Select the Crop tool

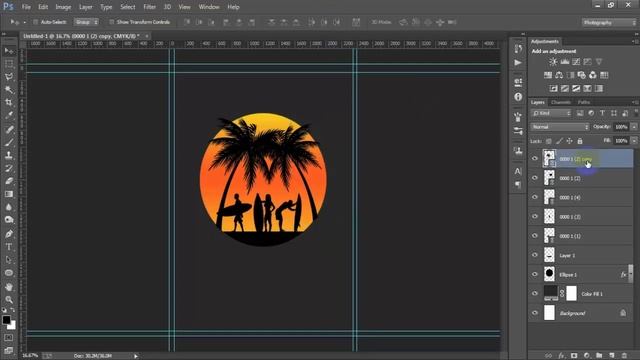pos(9,102)
